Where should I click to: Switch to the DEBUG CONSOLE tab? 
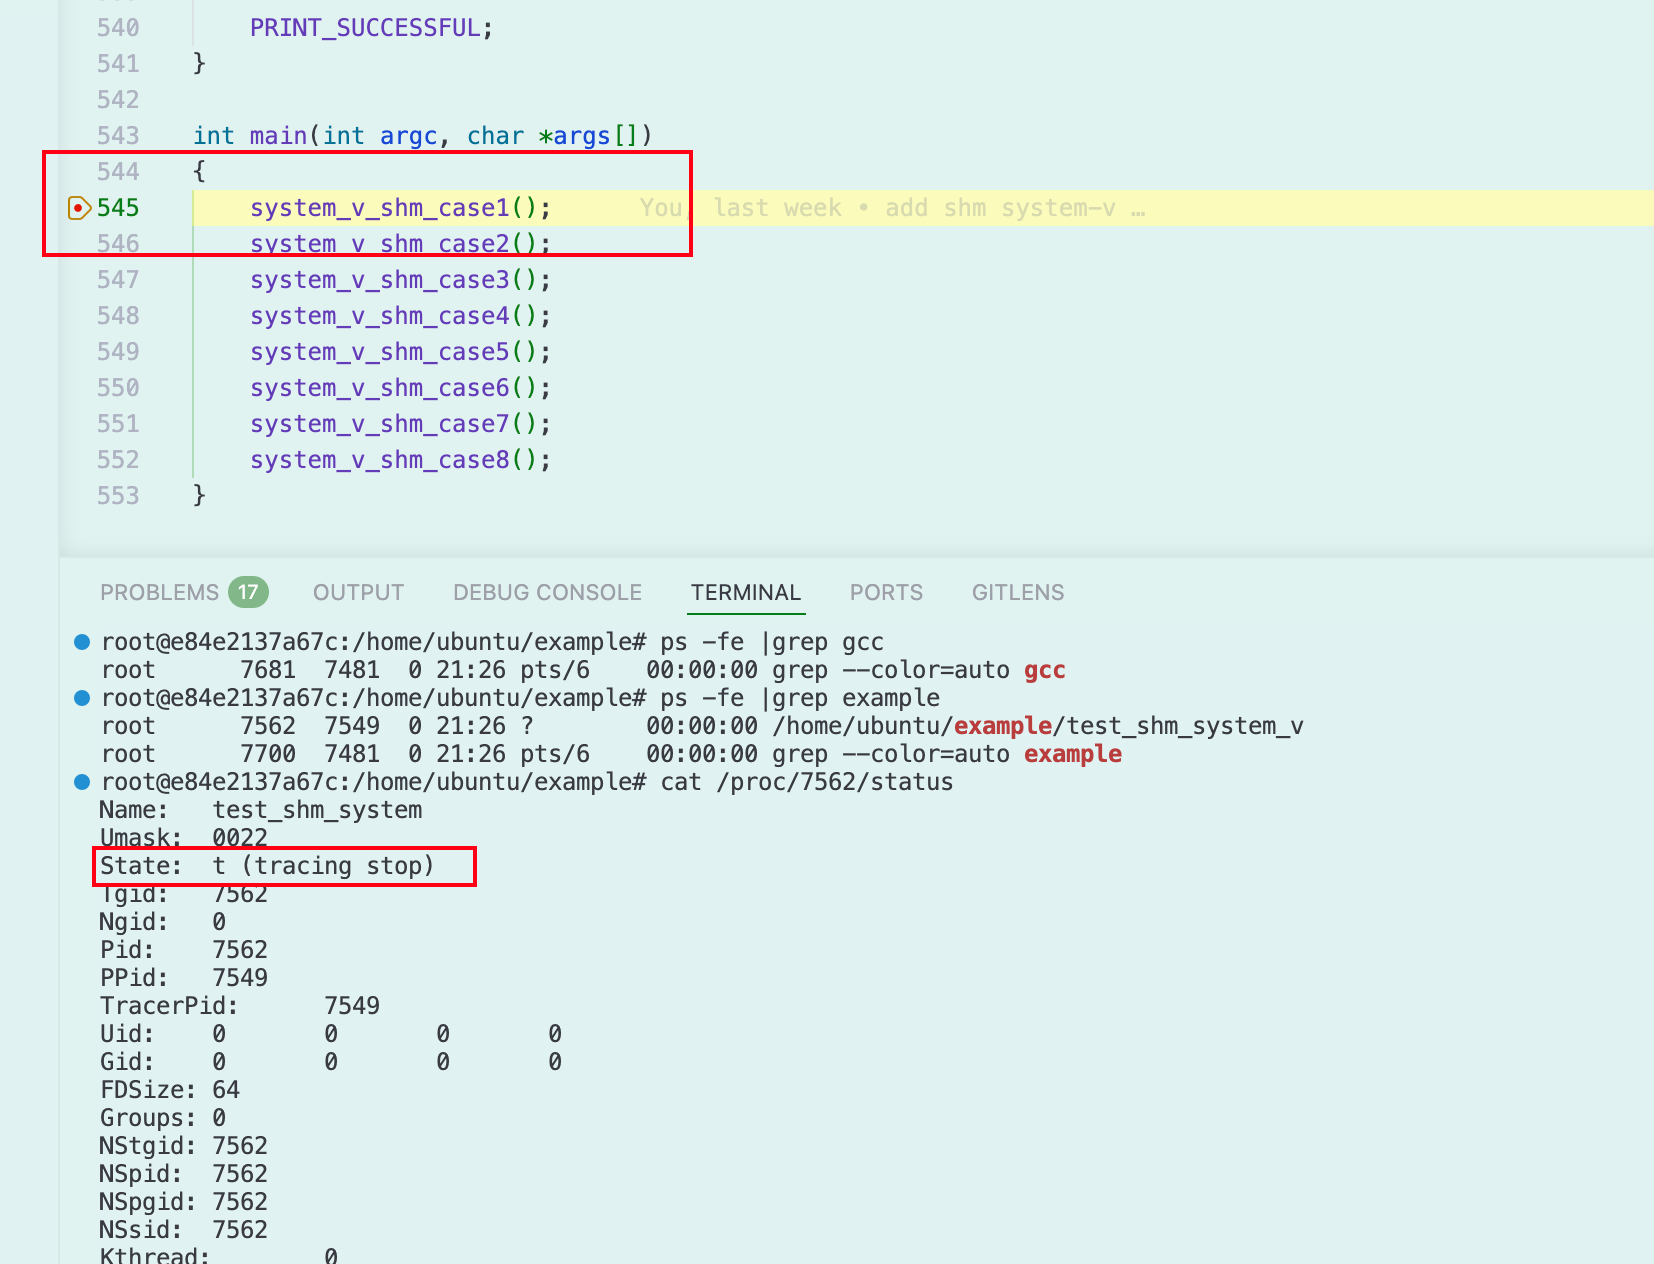[x=547, y=592]
